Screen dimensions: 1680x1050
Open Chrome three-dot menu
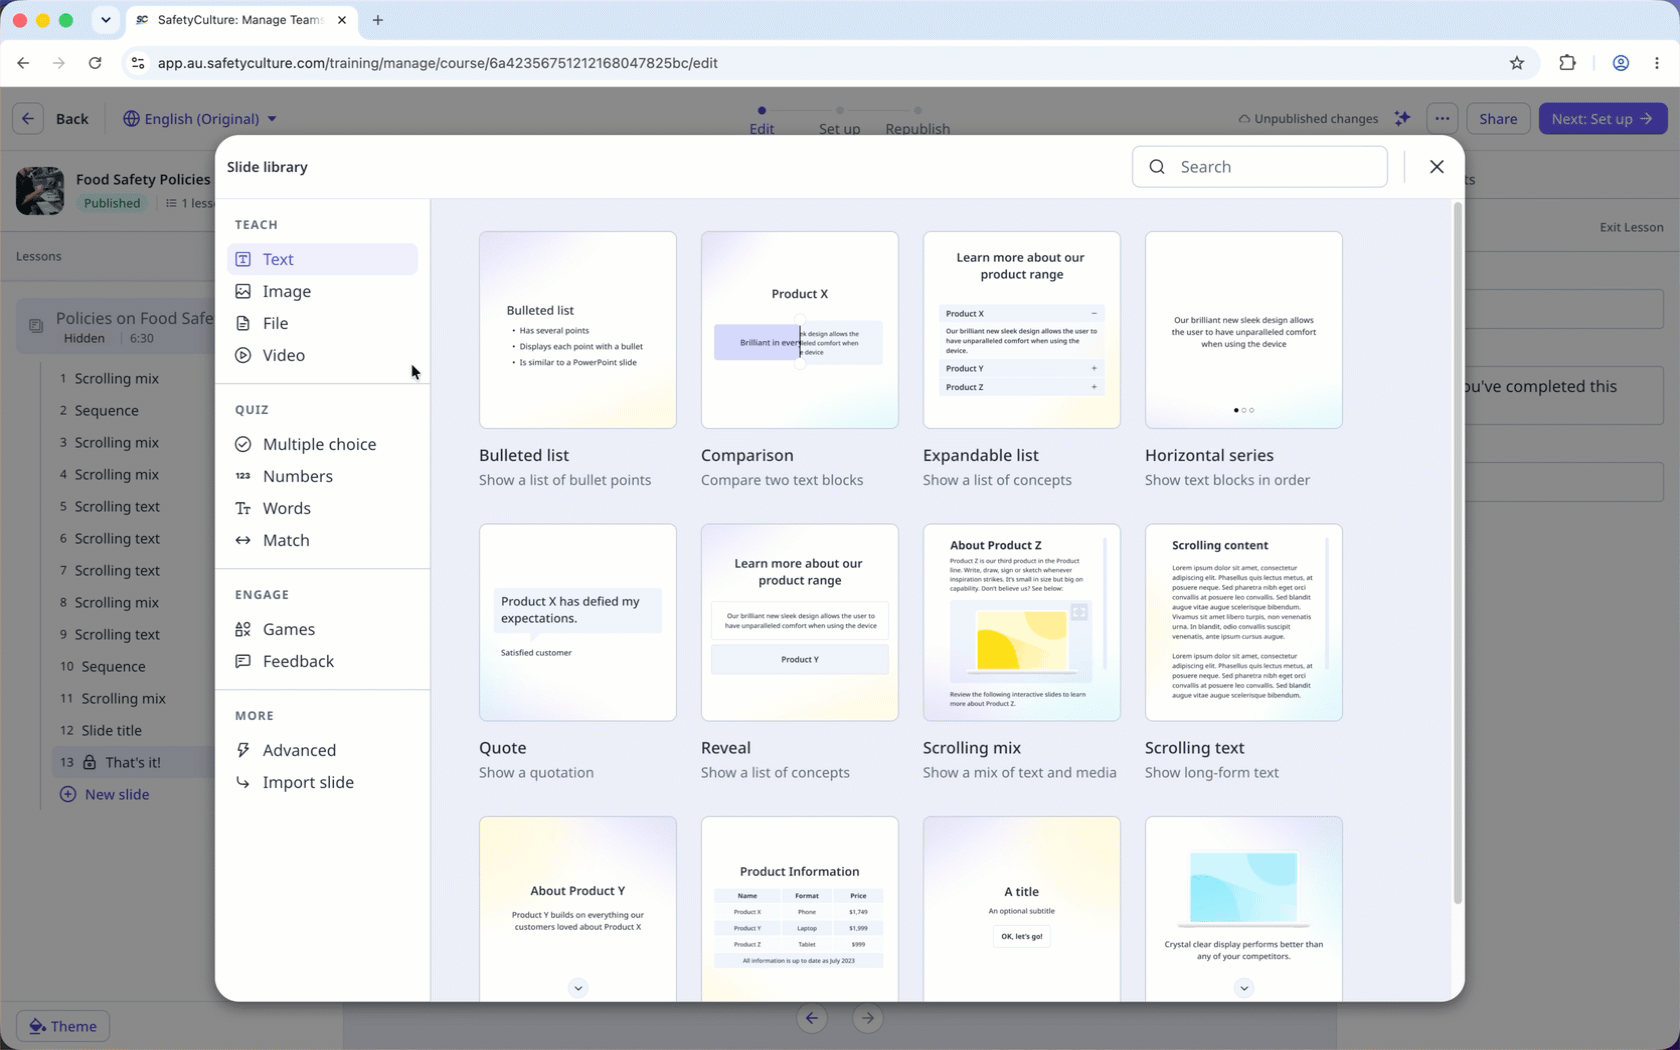point(1657,63)
